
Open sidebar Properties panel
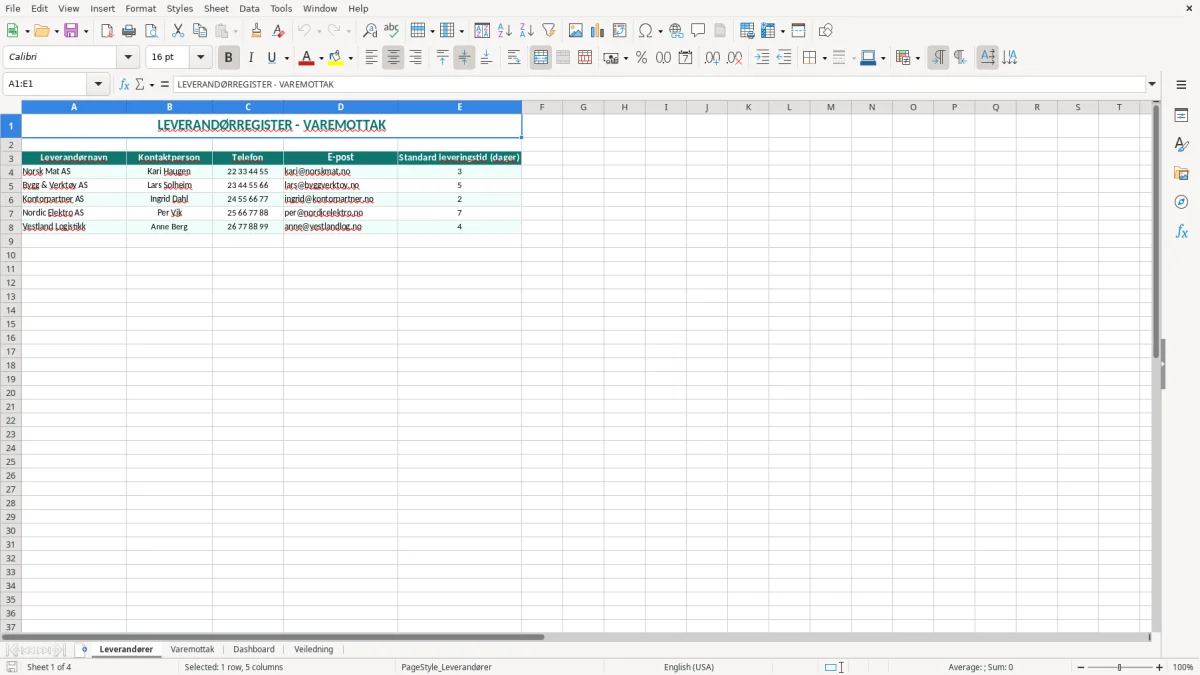click(1181, 116)
